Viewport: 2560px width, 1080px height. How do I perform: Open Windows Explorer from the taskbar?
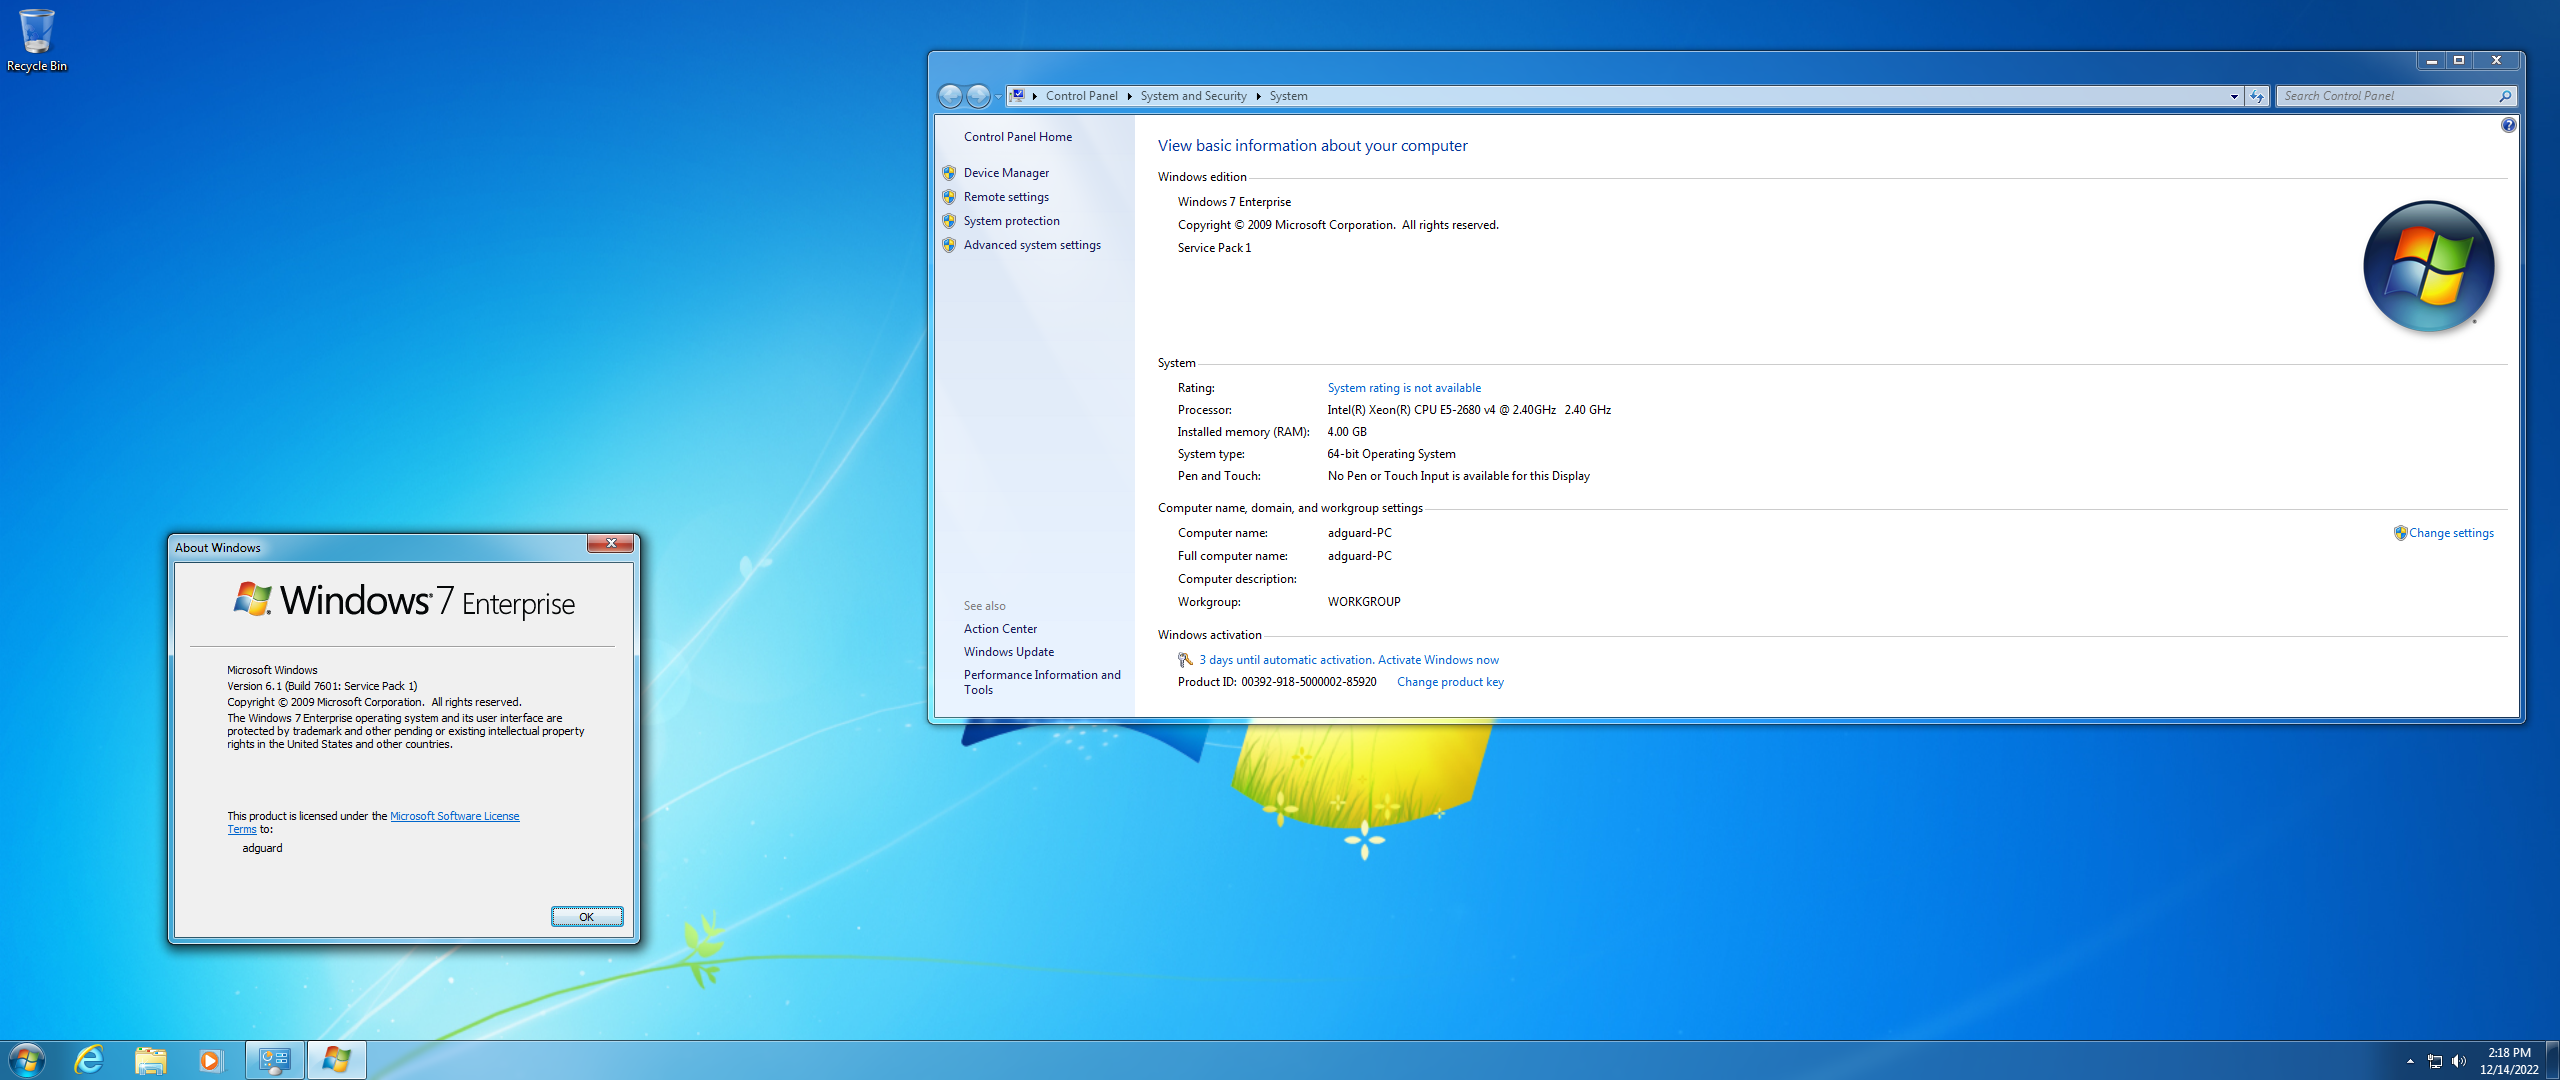click(x=150, y=1060)
